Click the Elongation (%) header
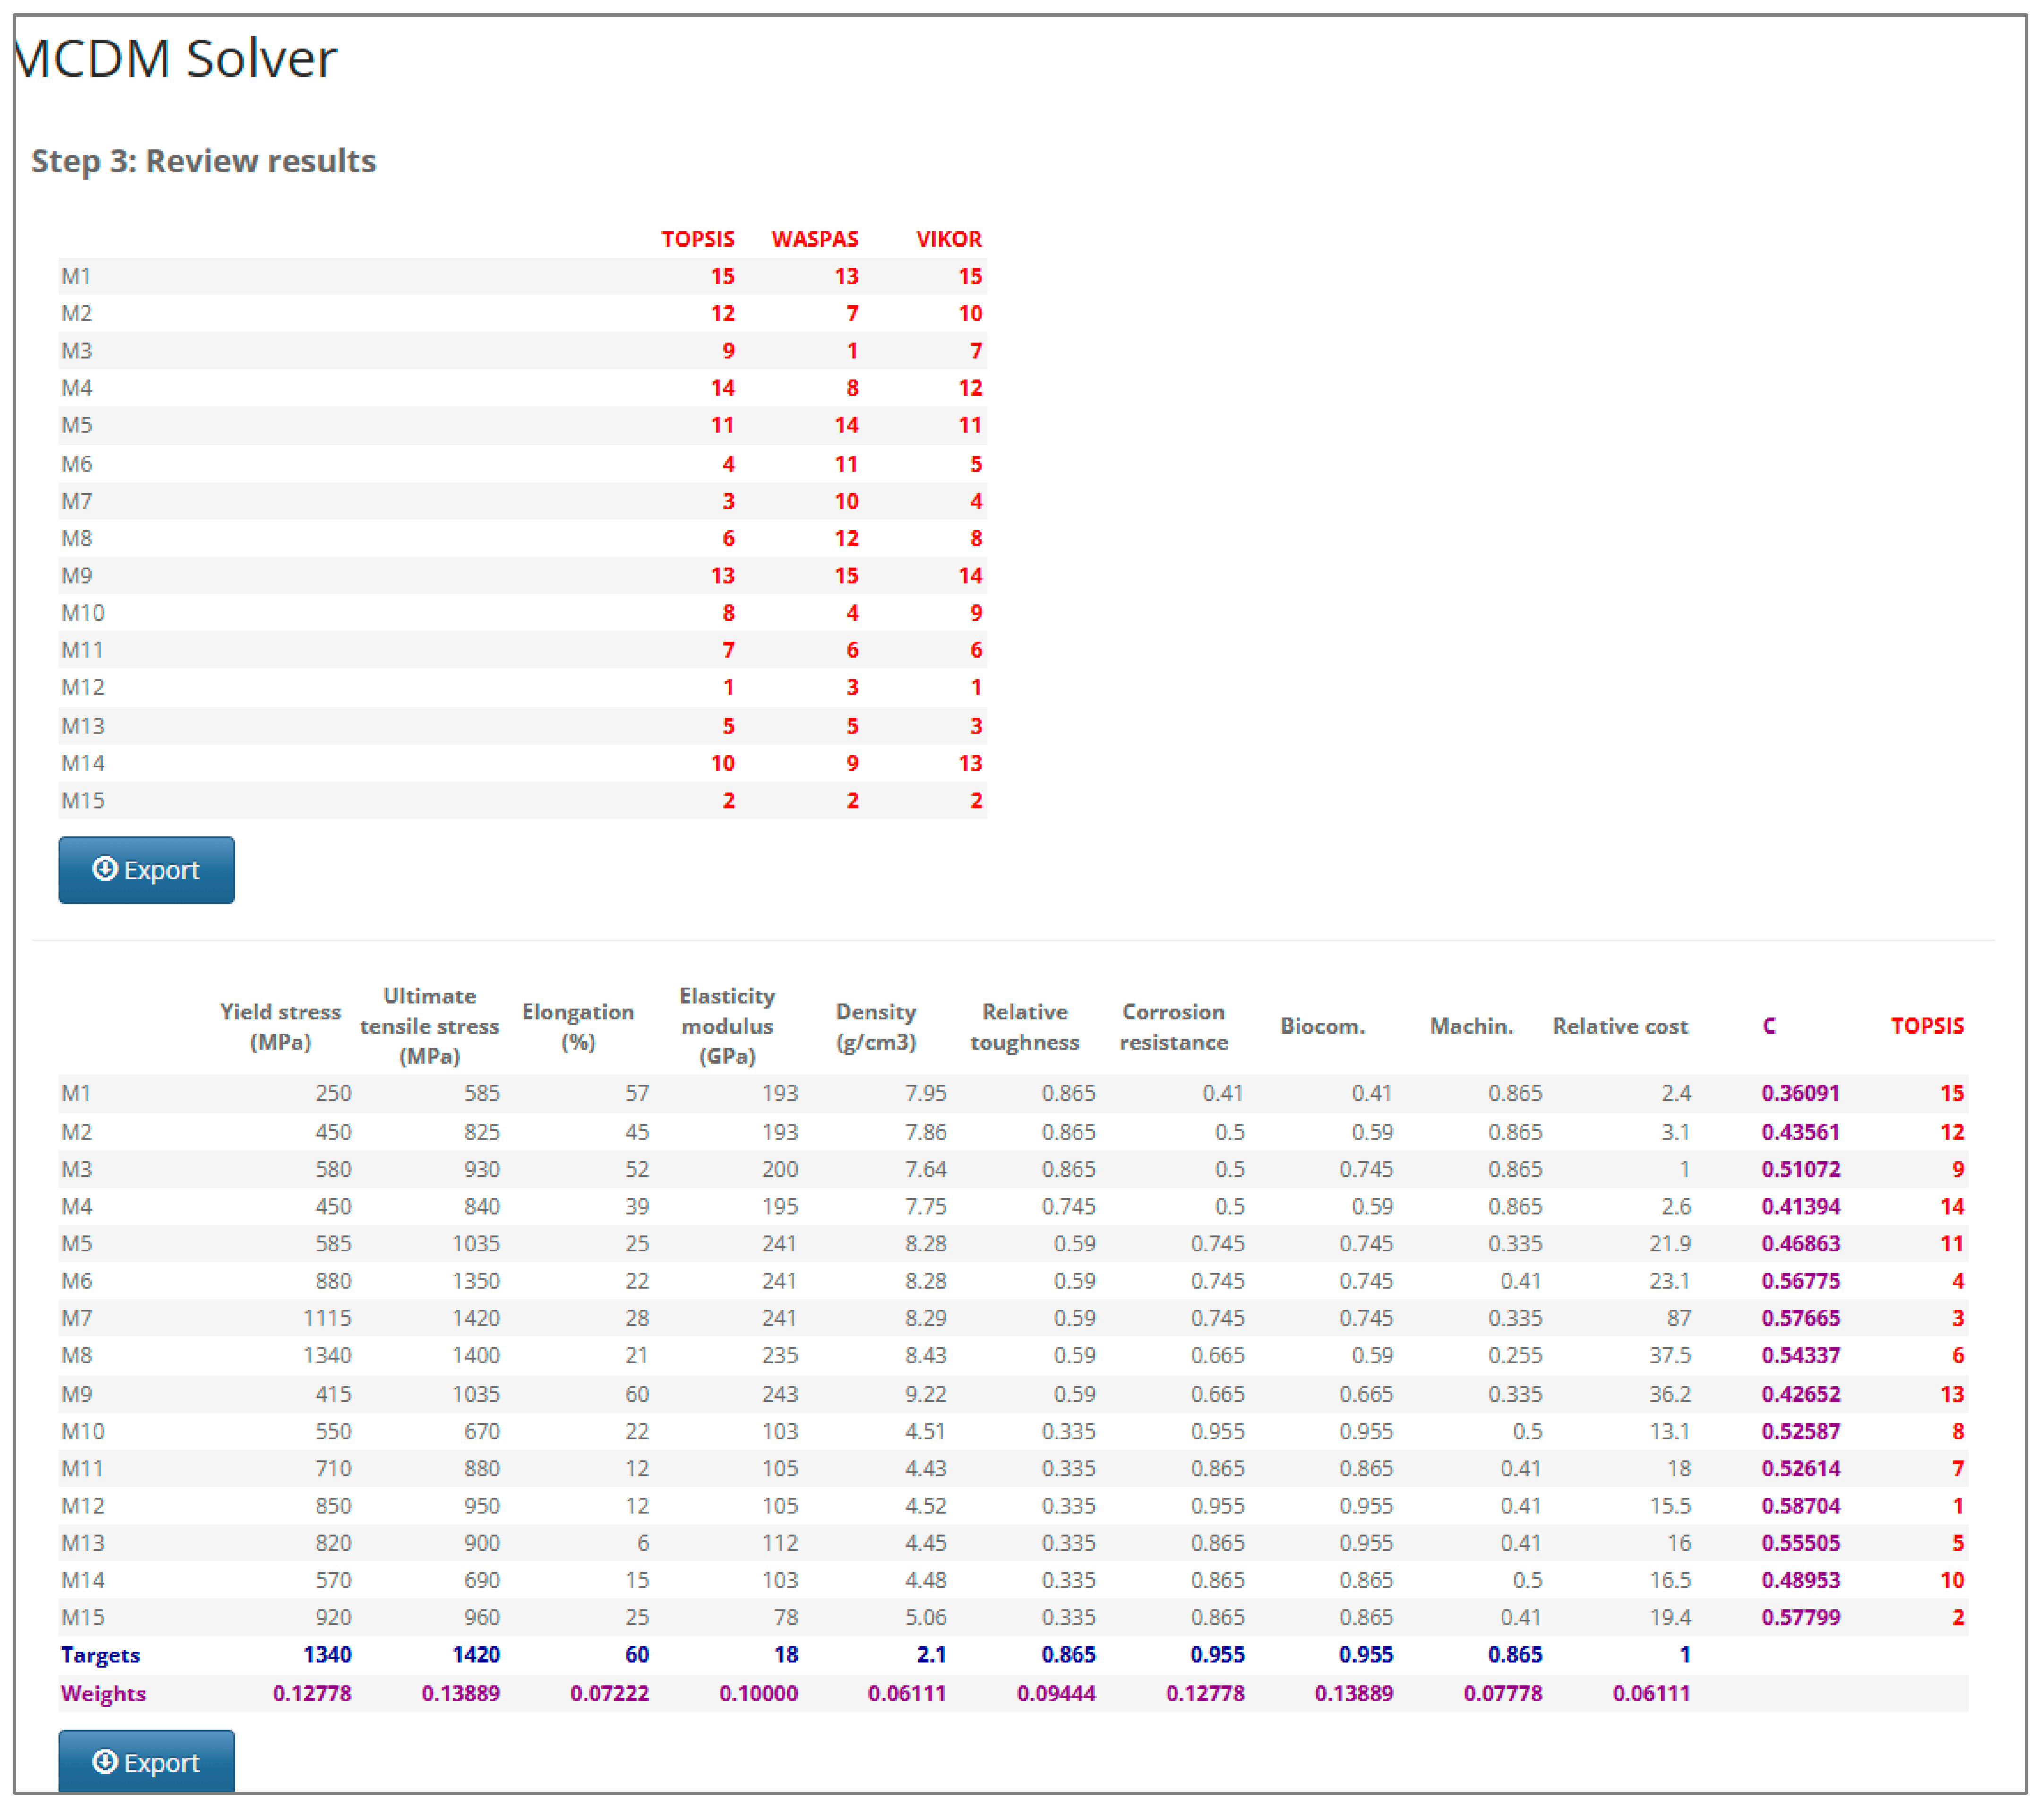 pyautogui.click(x=578, y=1026)
